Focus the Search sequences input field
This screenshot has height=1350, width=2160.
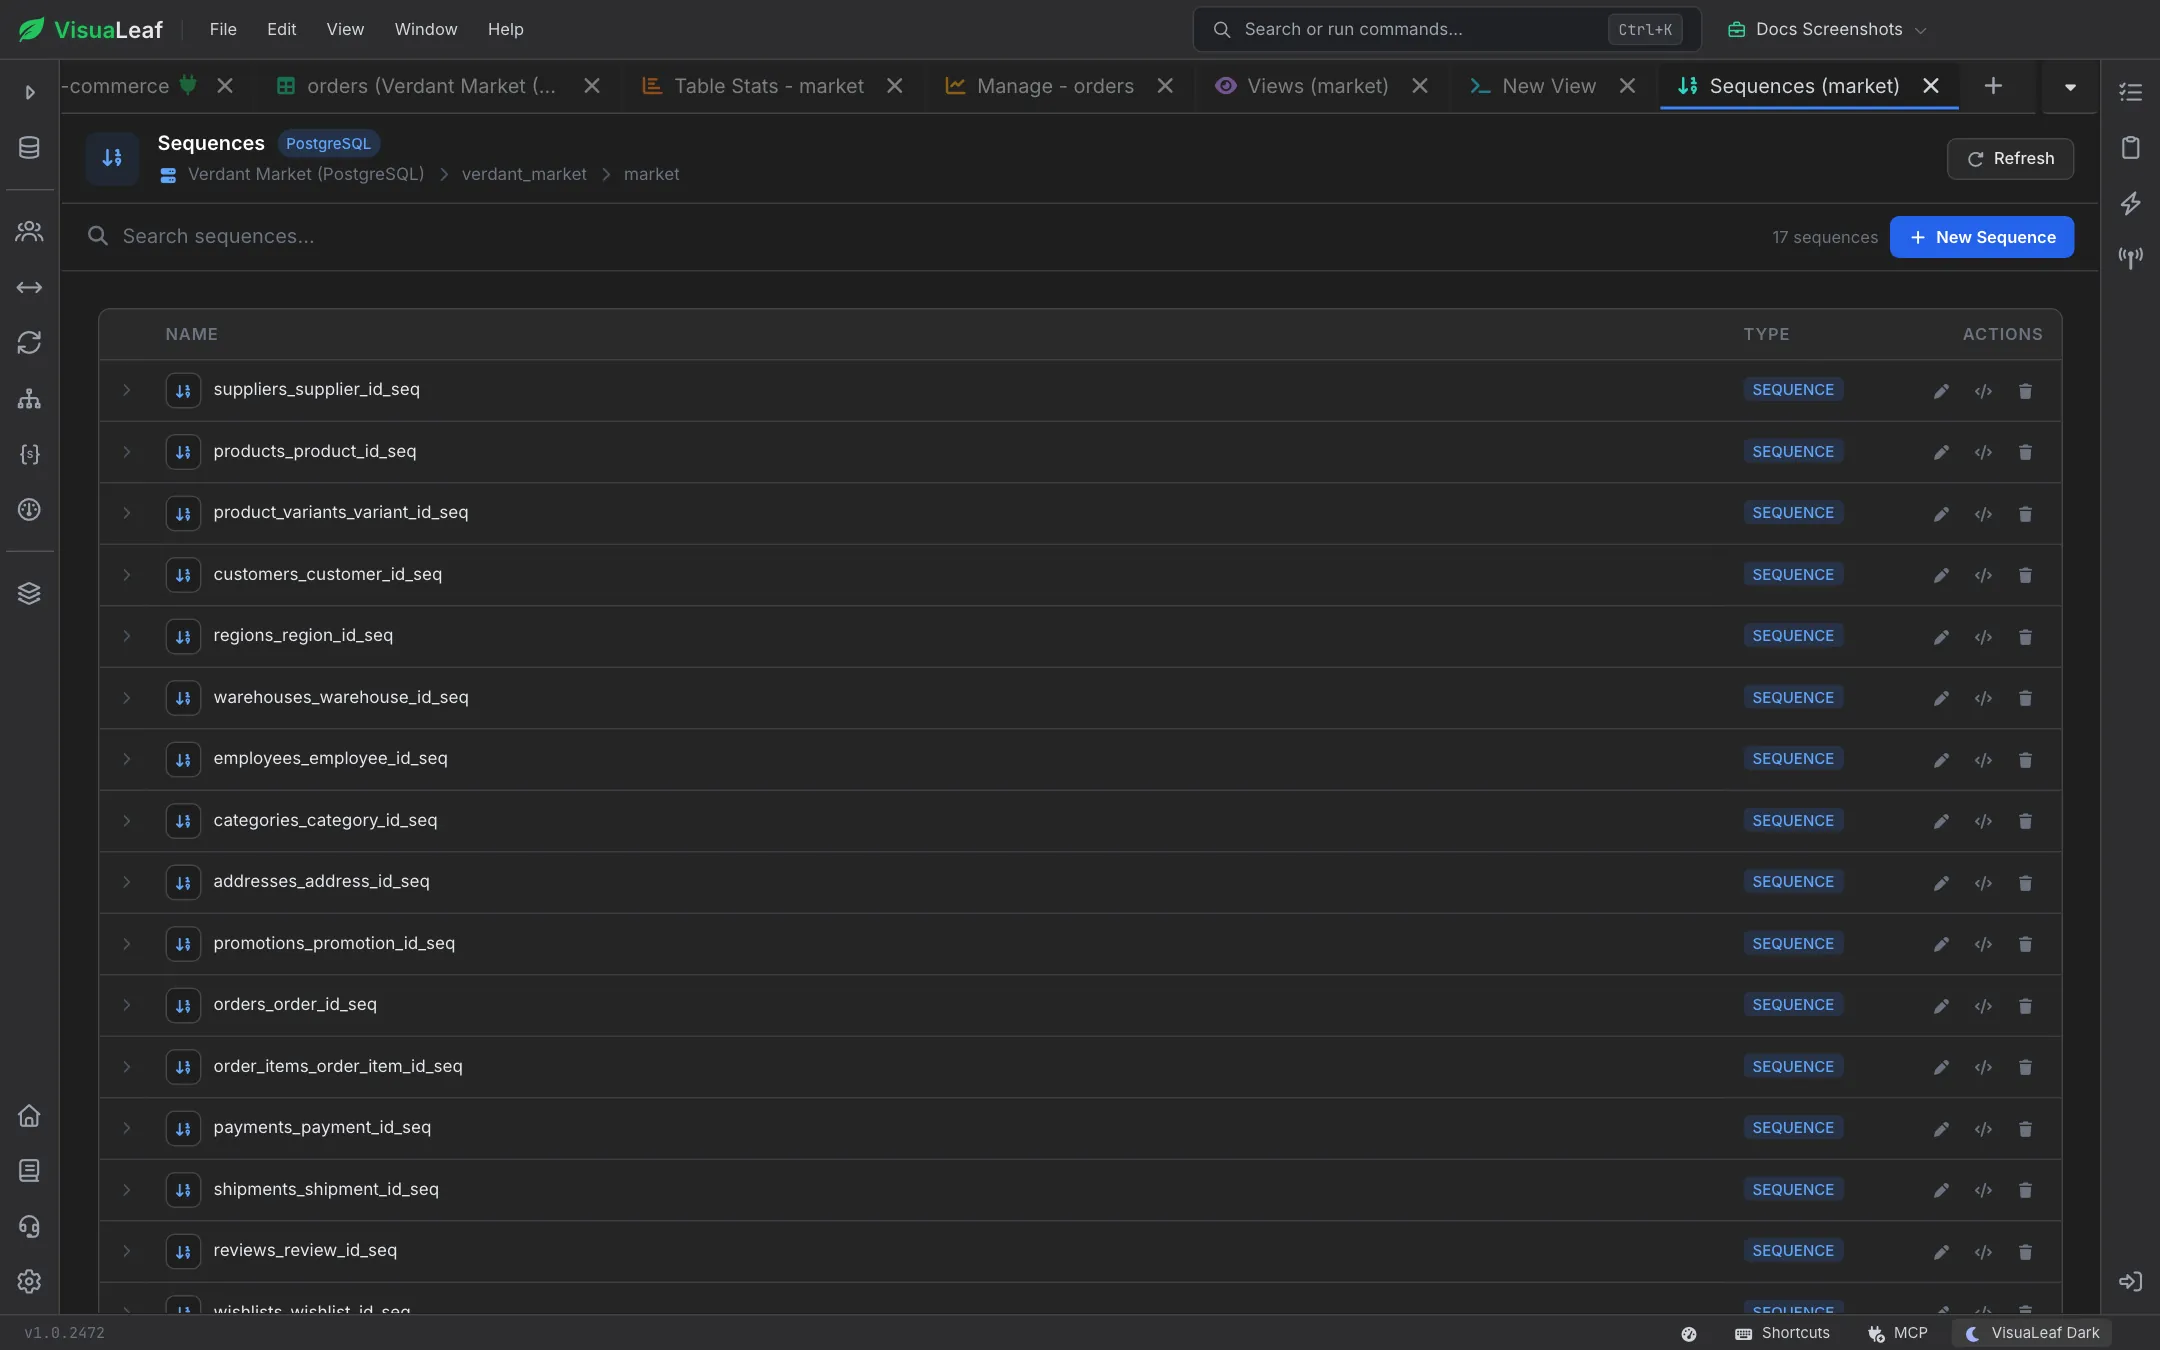coord(920,237)
